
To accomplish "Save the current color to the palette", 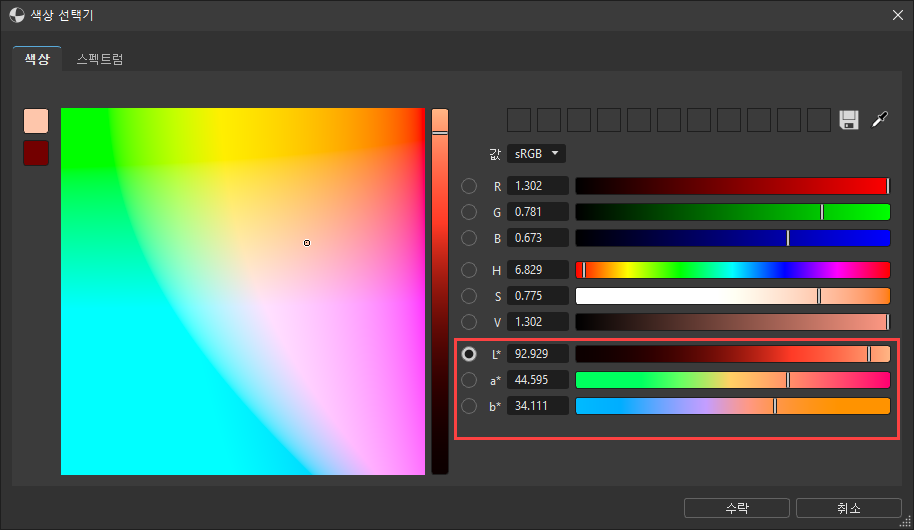I will tap(849, 120).
